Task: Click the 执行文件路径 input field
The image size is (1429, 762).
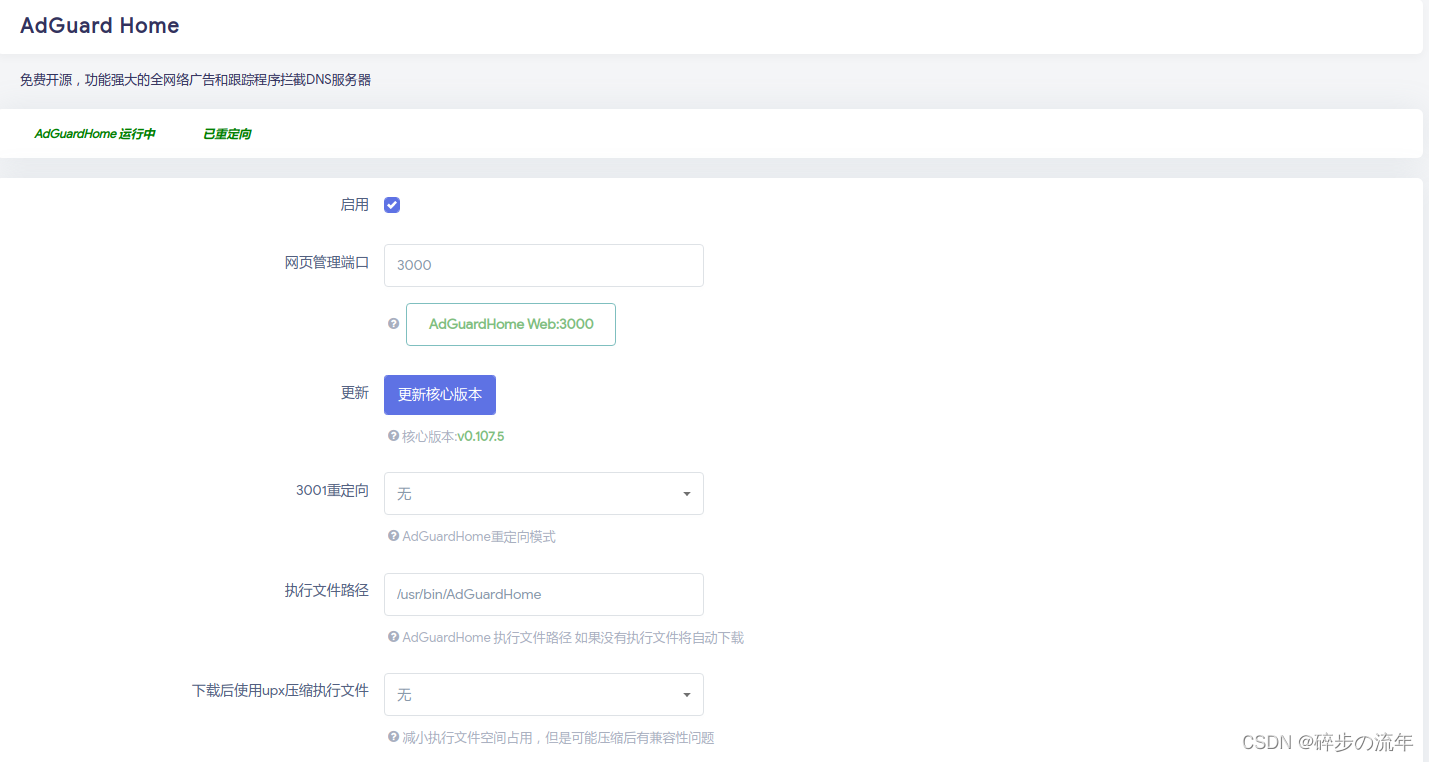Action: click(544, 594)
